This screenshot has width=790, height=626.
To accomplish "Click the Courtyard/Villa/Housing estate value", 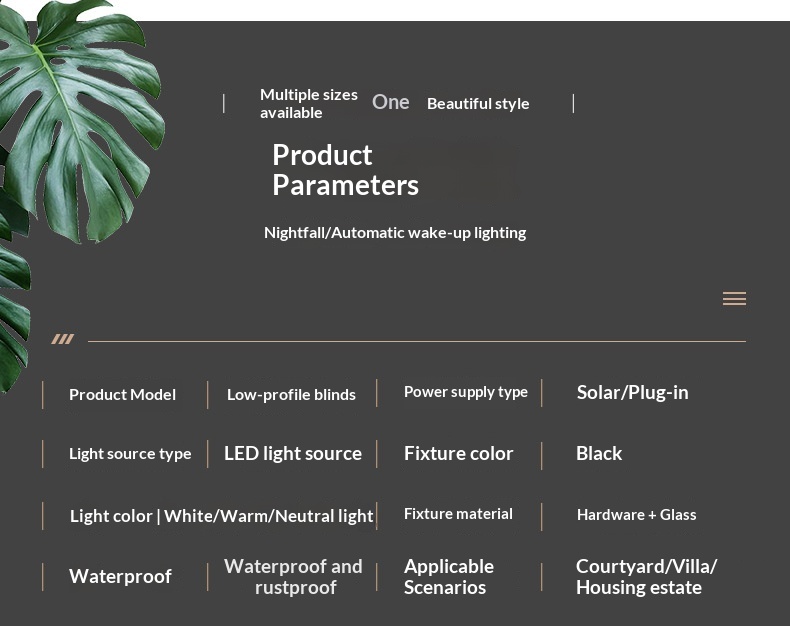I will point(646,577).
